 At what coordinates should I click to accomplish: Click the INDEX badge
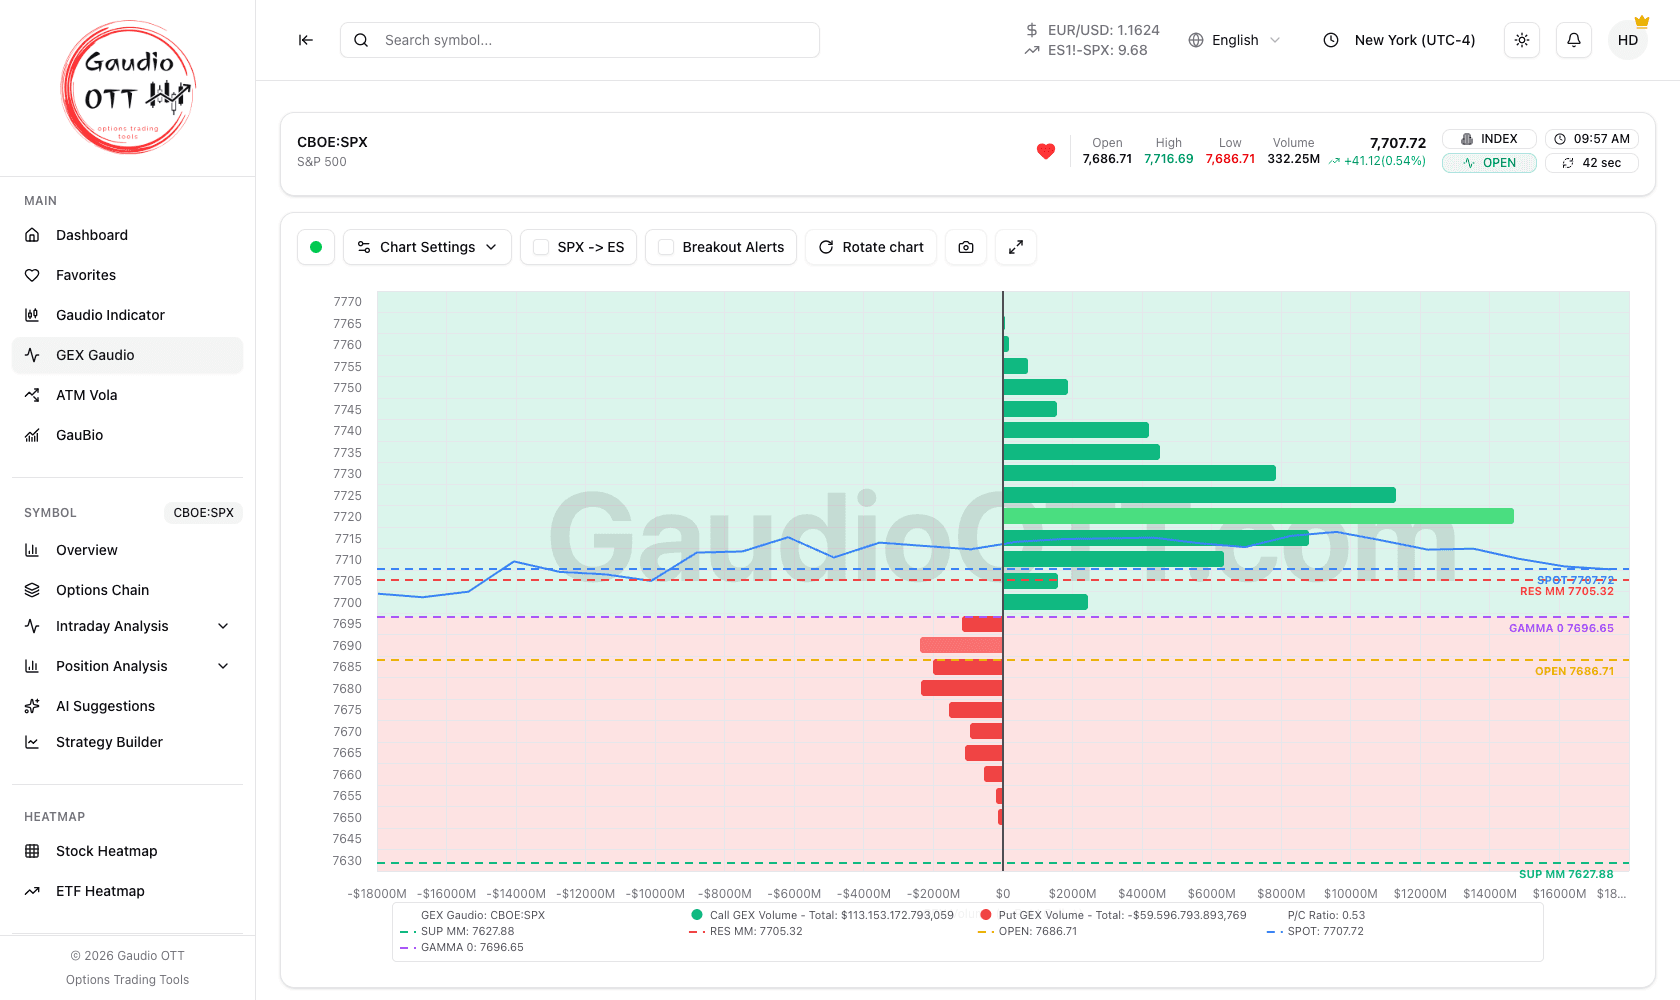(x=1489, y=139)
